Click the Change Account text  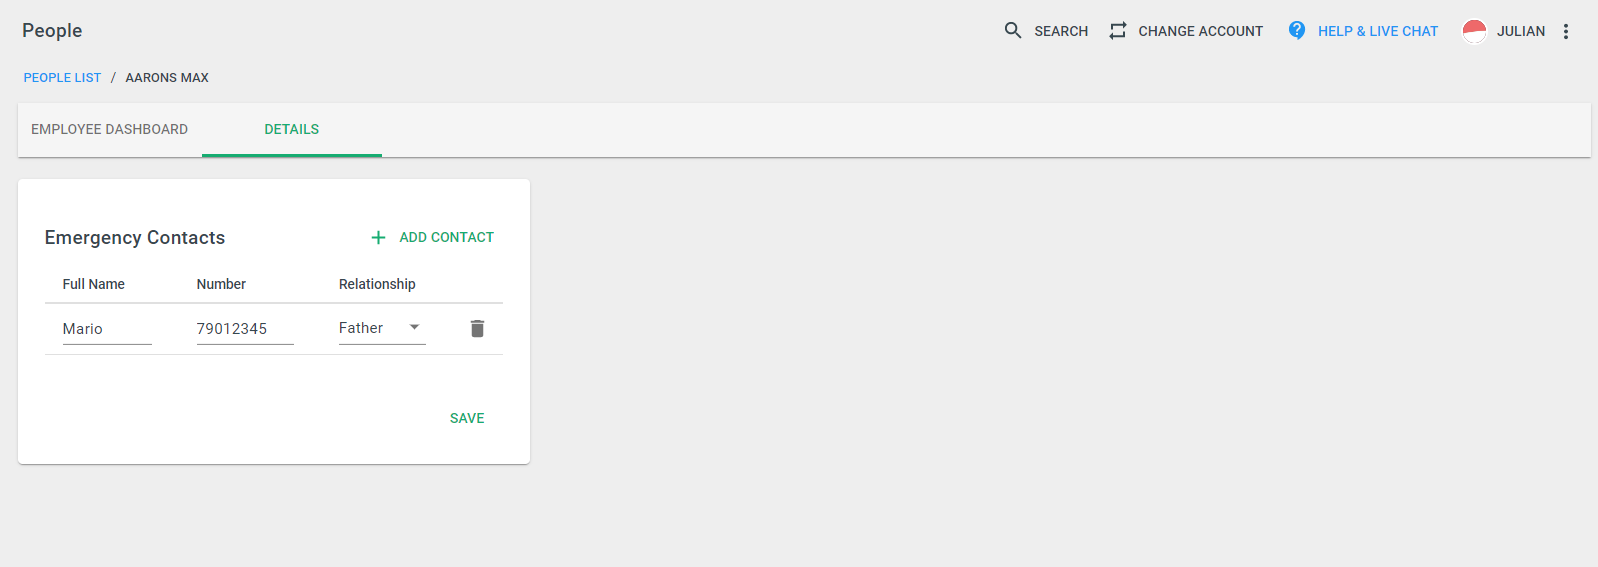[x=1200, y=31]
